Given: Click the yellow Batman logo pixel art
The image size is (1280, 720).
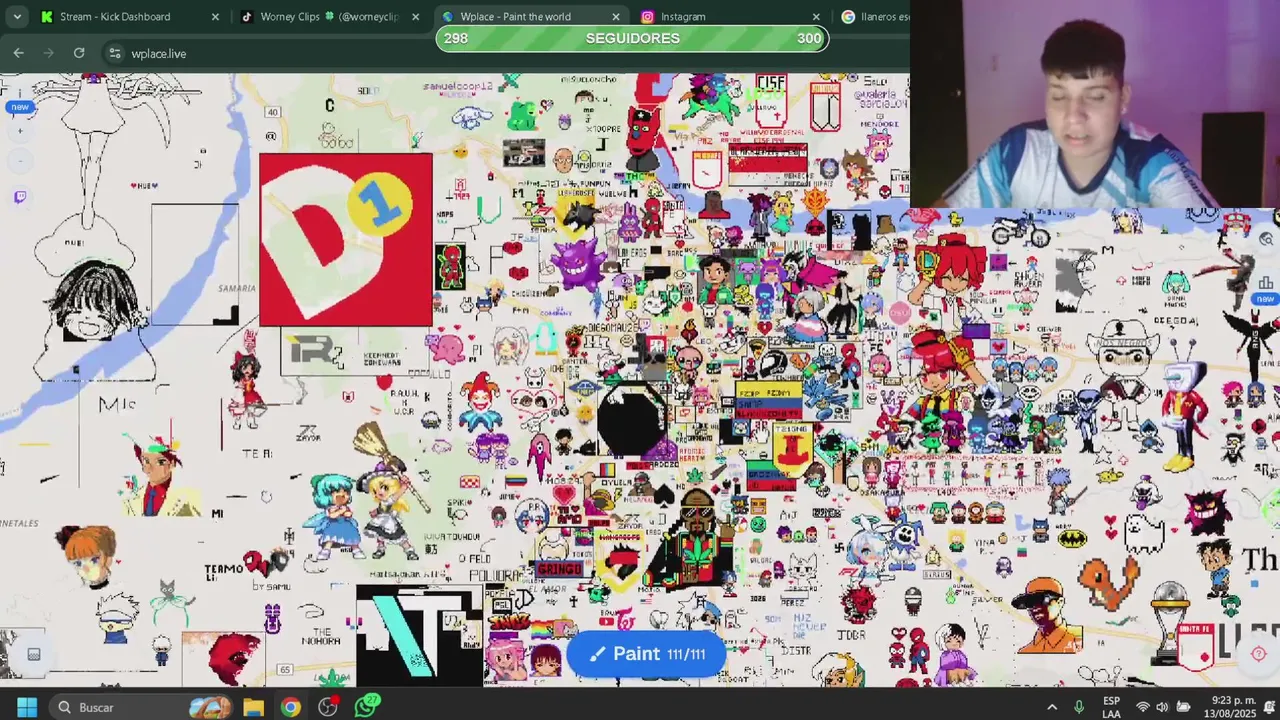Looking at the screenshot, I should pos(1072,539).
